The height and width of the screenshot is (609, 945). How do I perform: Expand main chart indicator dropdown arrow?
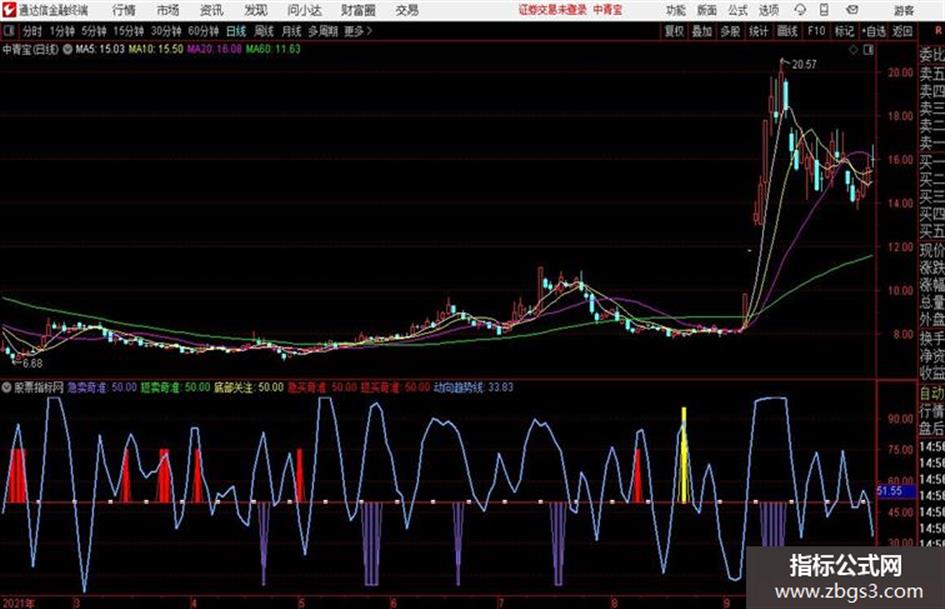[x=68, y=49]
